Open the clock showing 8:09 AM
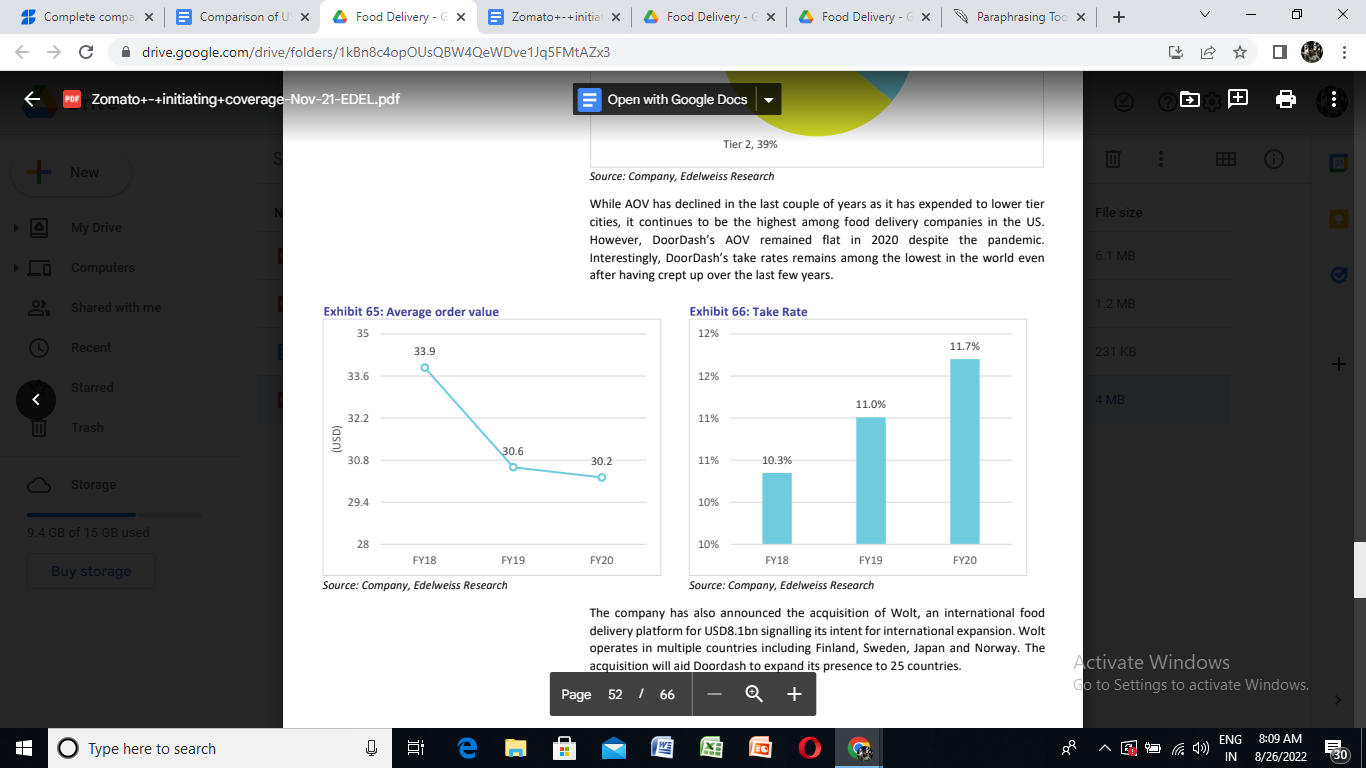1366x768 pixels. (x=1280, y=748)
